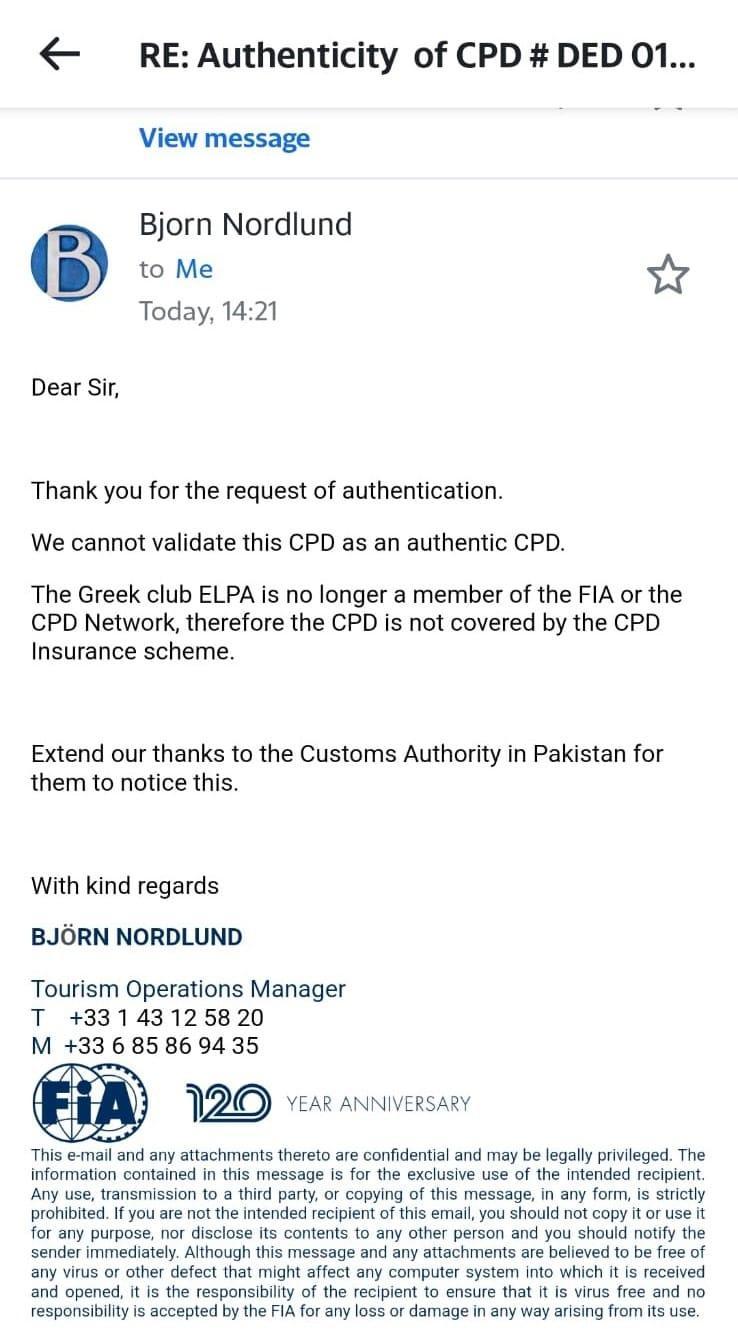Tap the Greek club ELPA paragraph
Viewport: 738px width, 1341px height.
(356, 622)
